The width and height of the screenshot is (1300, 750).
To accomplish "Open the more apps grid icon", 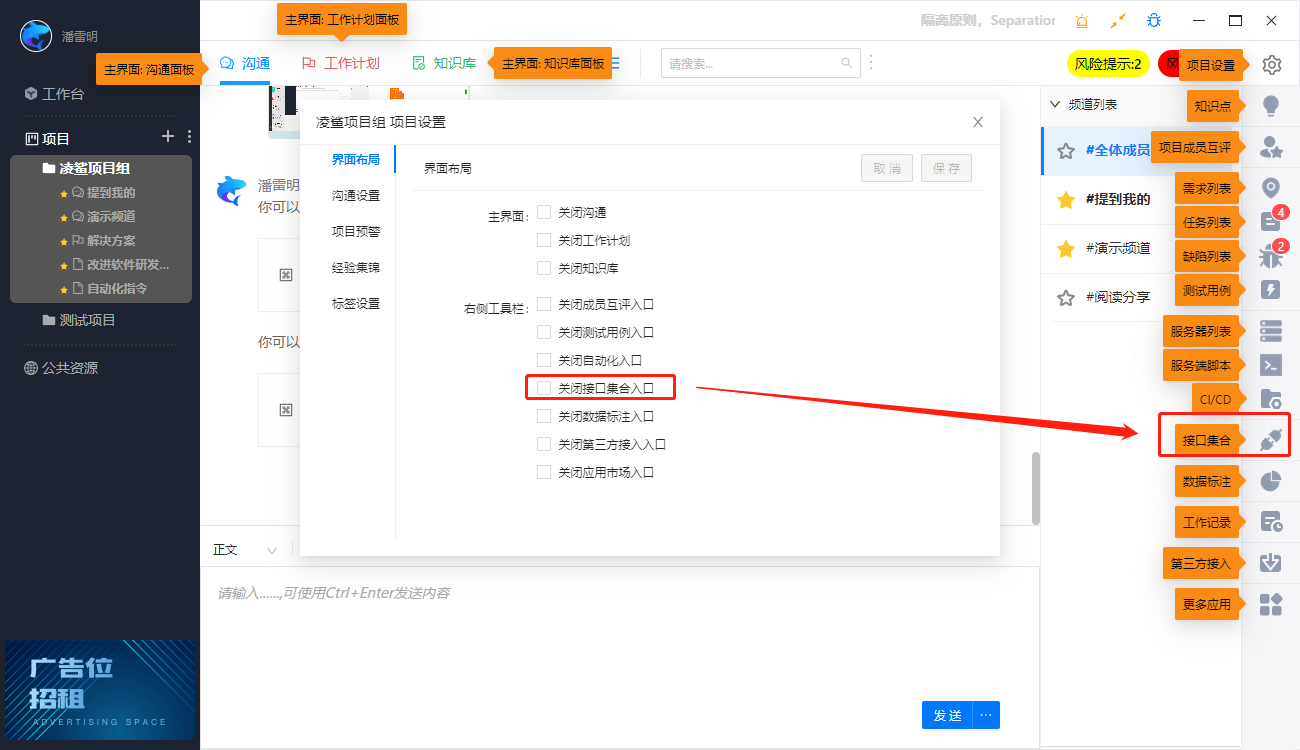I will [1271, 604].
